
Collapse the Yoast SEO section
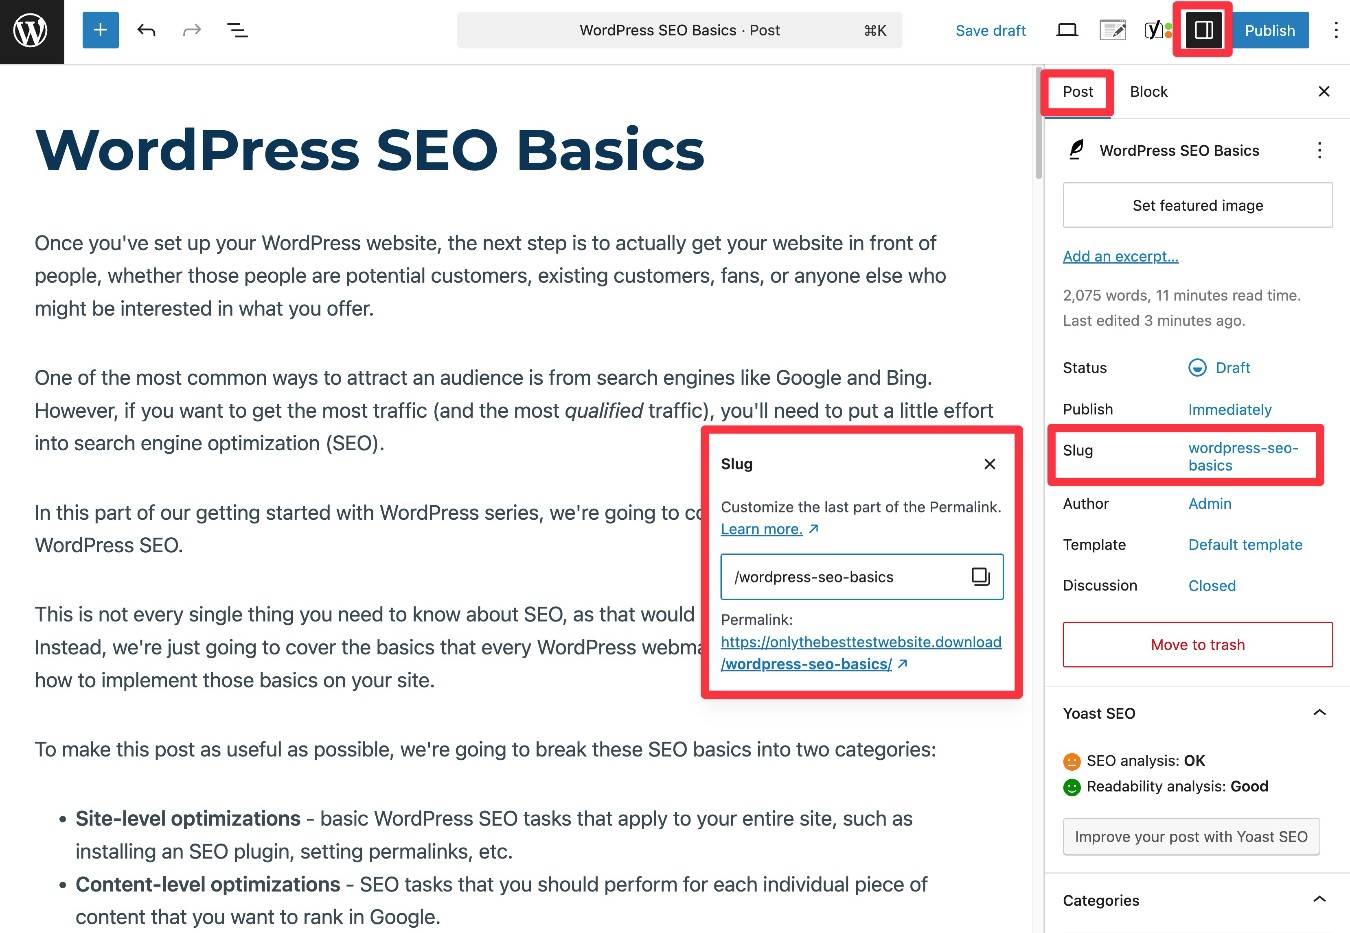click(1320, 712)
